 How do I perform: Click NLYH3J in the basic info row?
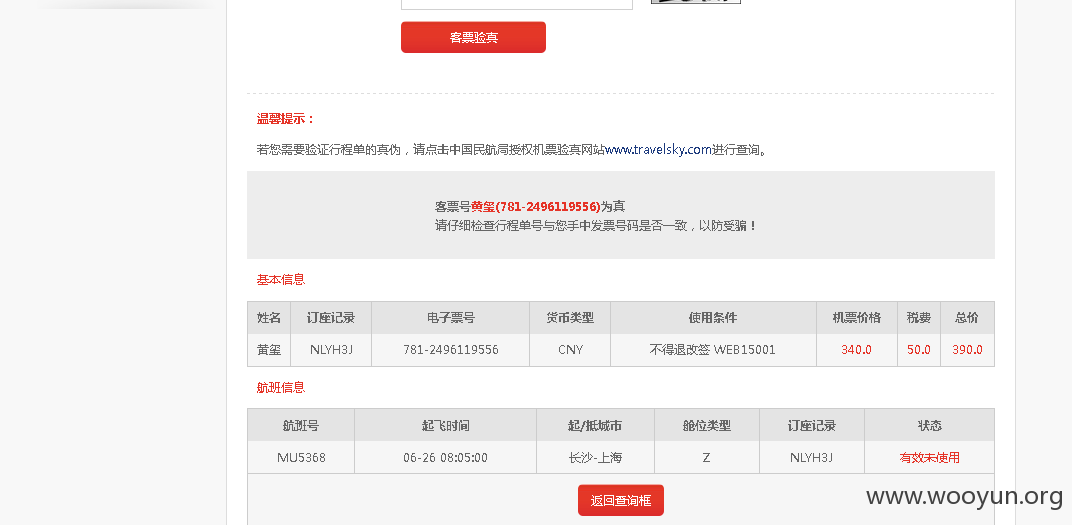click(331, 350)
